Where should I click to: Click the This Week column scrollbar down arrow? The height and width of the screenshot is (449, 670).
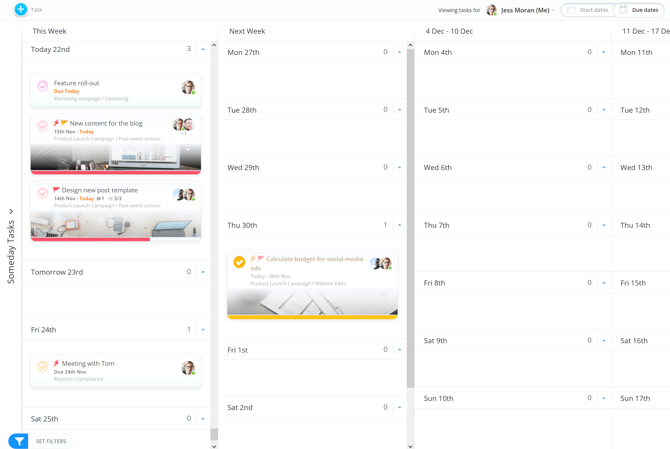click(x=214, y=446)
